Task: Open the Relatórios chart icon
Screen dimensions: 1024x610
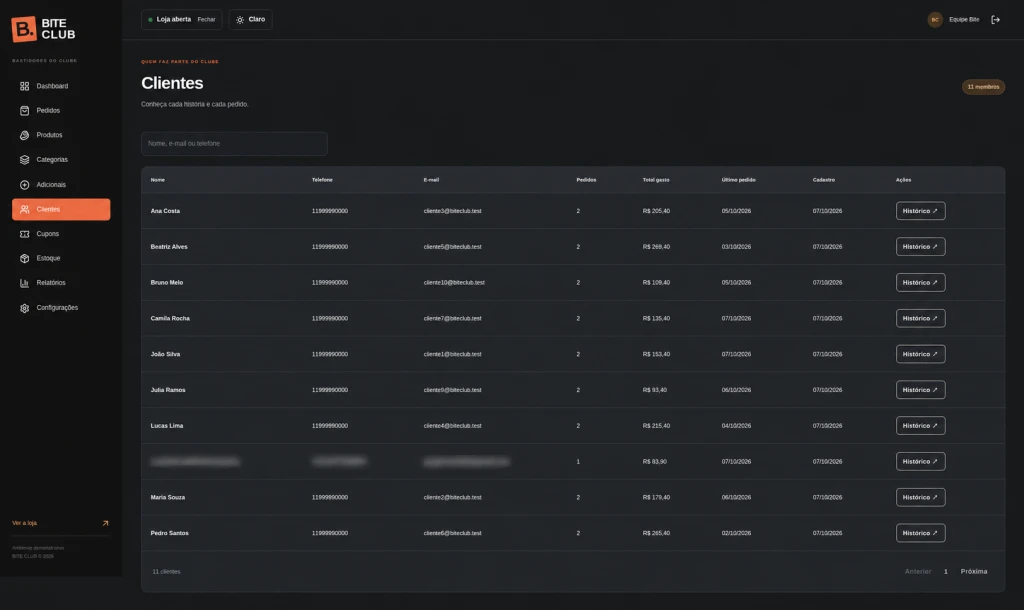Action: point(24,283)
